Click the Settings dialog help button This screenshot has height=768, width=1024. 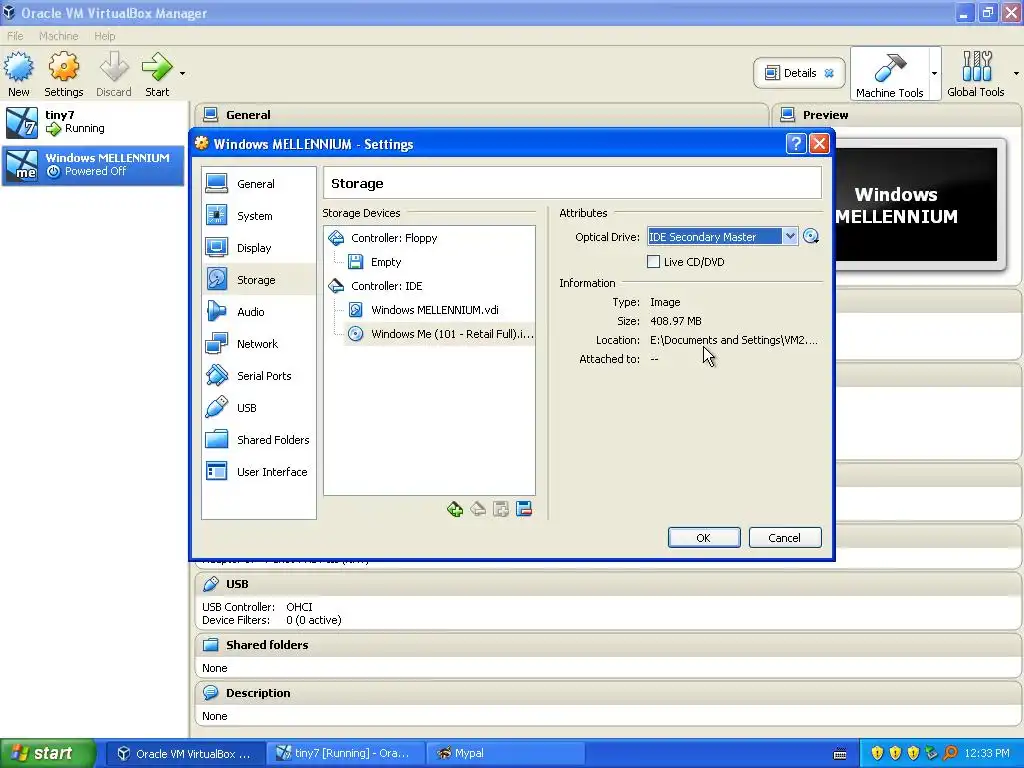795,144
